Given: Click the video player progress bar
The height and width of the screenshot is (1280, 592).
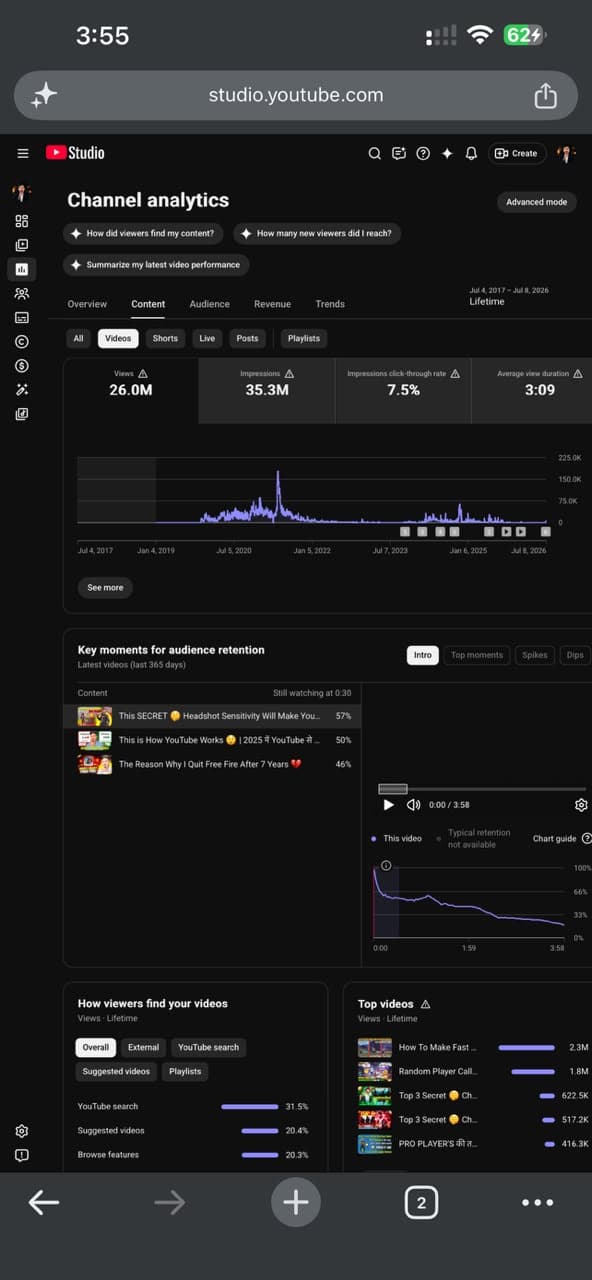Looking at the screenshot, I should [482, 789].
